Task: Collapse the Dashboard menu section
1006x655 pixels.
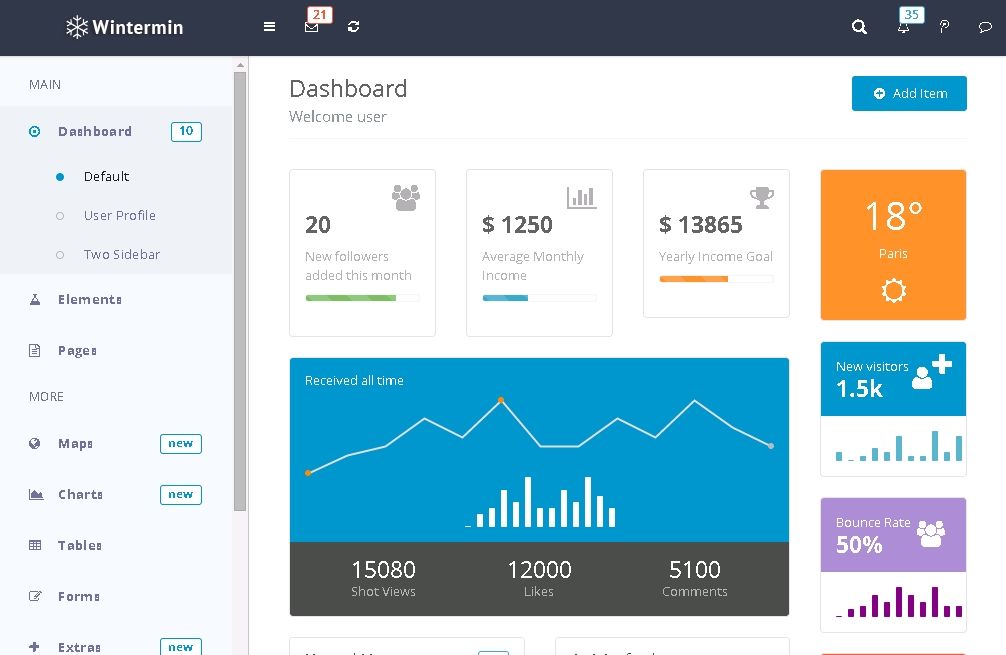Action: coord(95,131)
